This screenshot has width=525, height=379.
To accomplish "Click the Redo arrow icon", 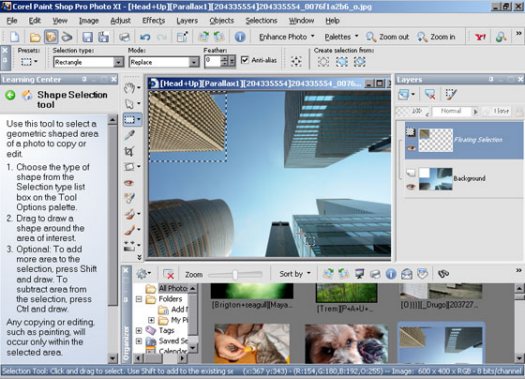I will point(162,37).
